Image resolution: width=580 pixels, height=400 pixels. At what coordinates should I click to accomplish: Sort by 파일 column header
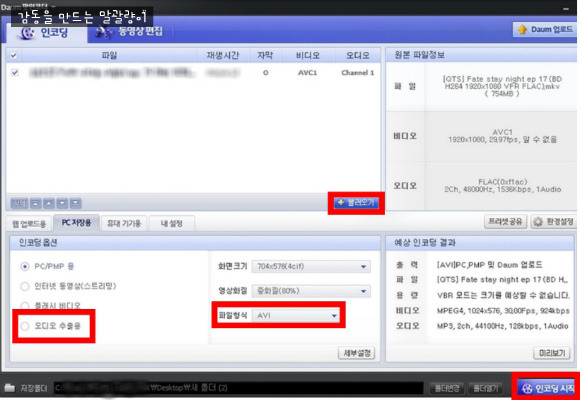click(109, 56)
